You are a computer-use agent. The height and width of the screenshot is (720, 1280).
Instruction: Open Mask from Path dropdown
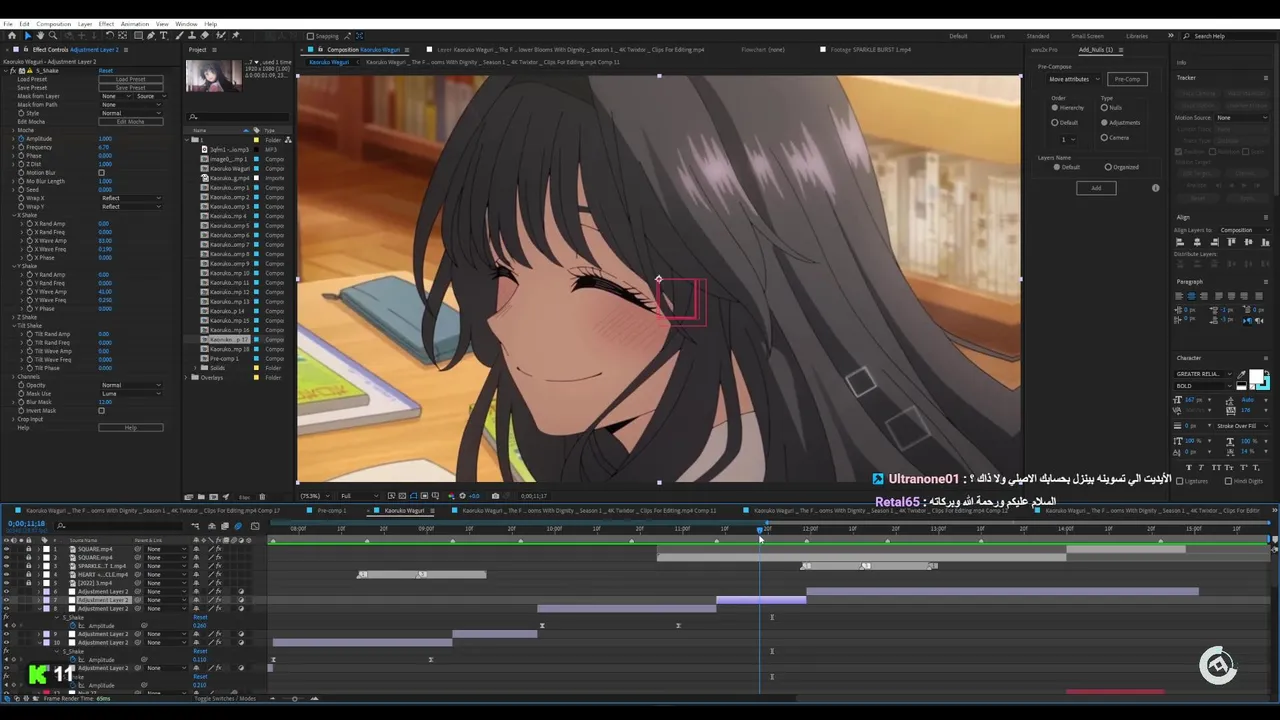(131, 105)
